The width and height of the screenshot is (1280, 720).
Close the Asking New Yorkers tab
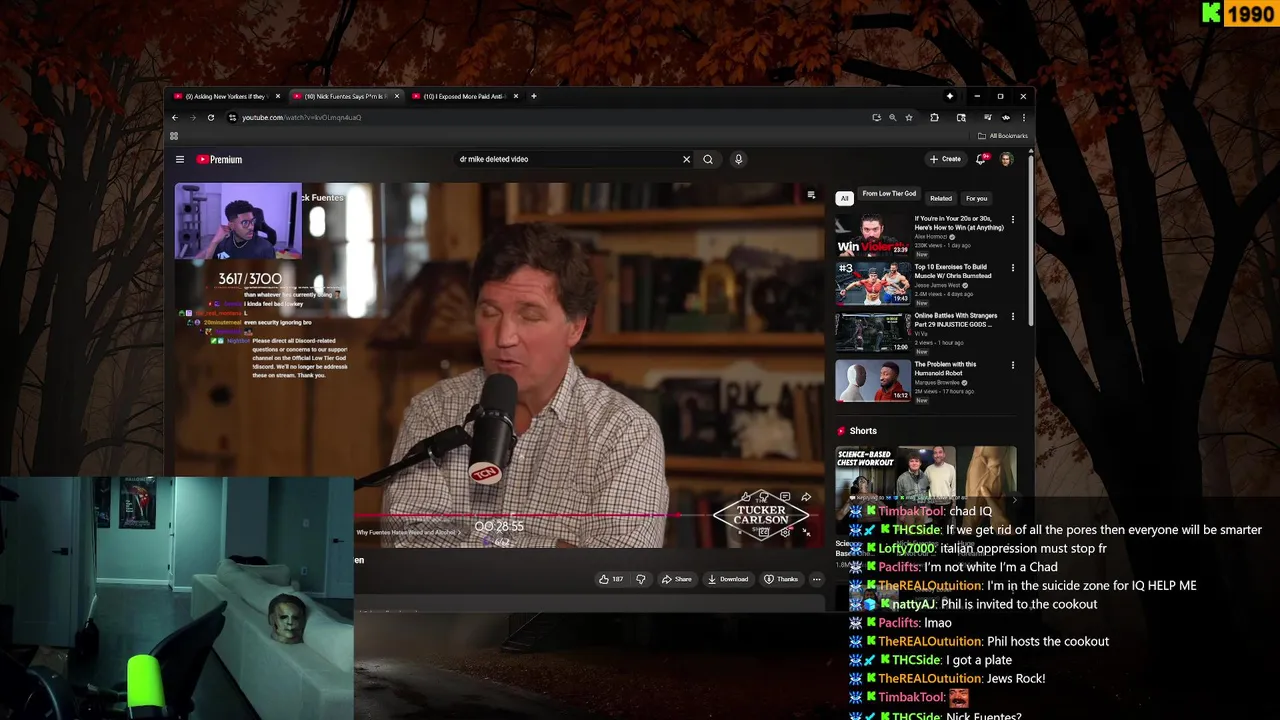[x=277, y=96]
